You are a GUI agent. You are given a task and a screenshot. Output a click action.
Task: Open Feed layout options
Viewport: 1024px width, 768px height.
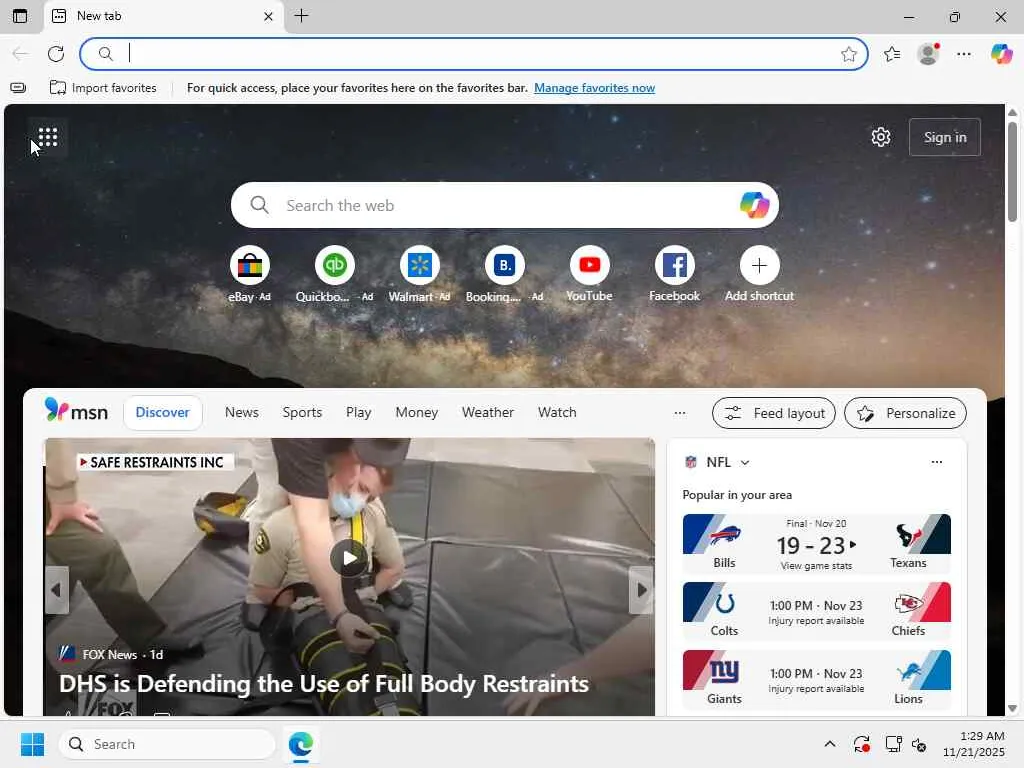point(773,413)
